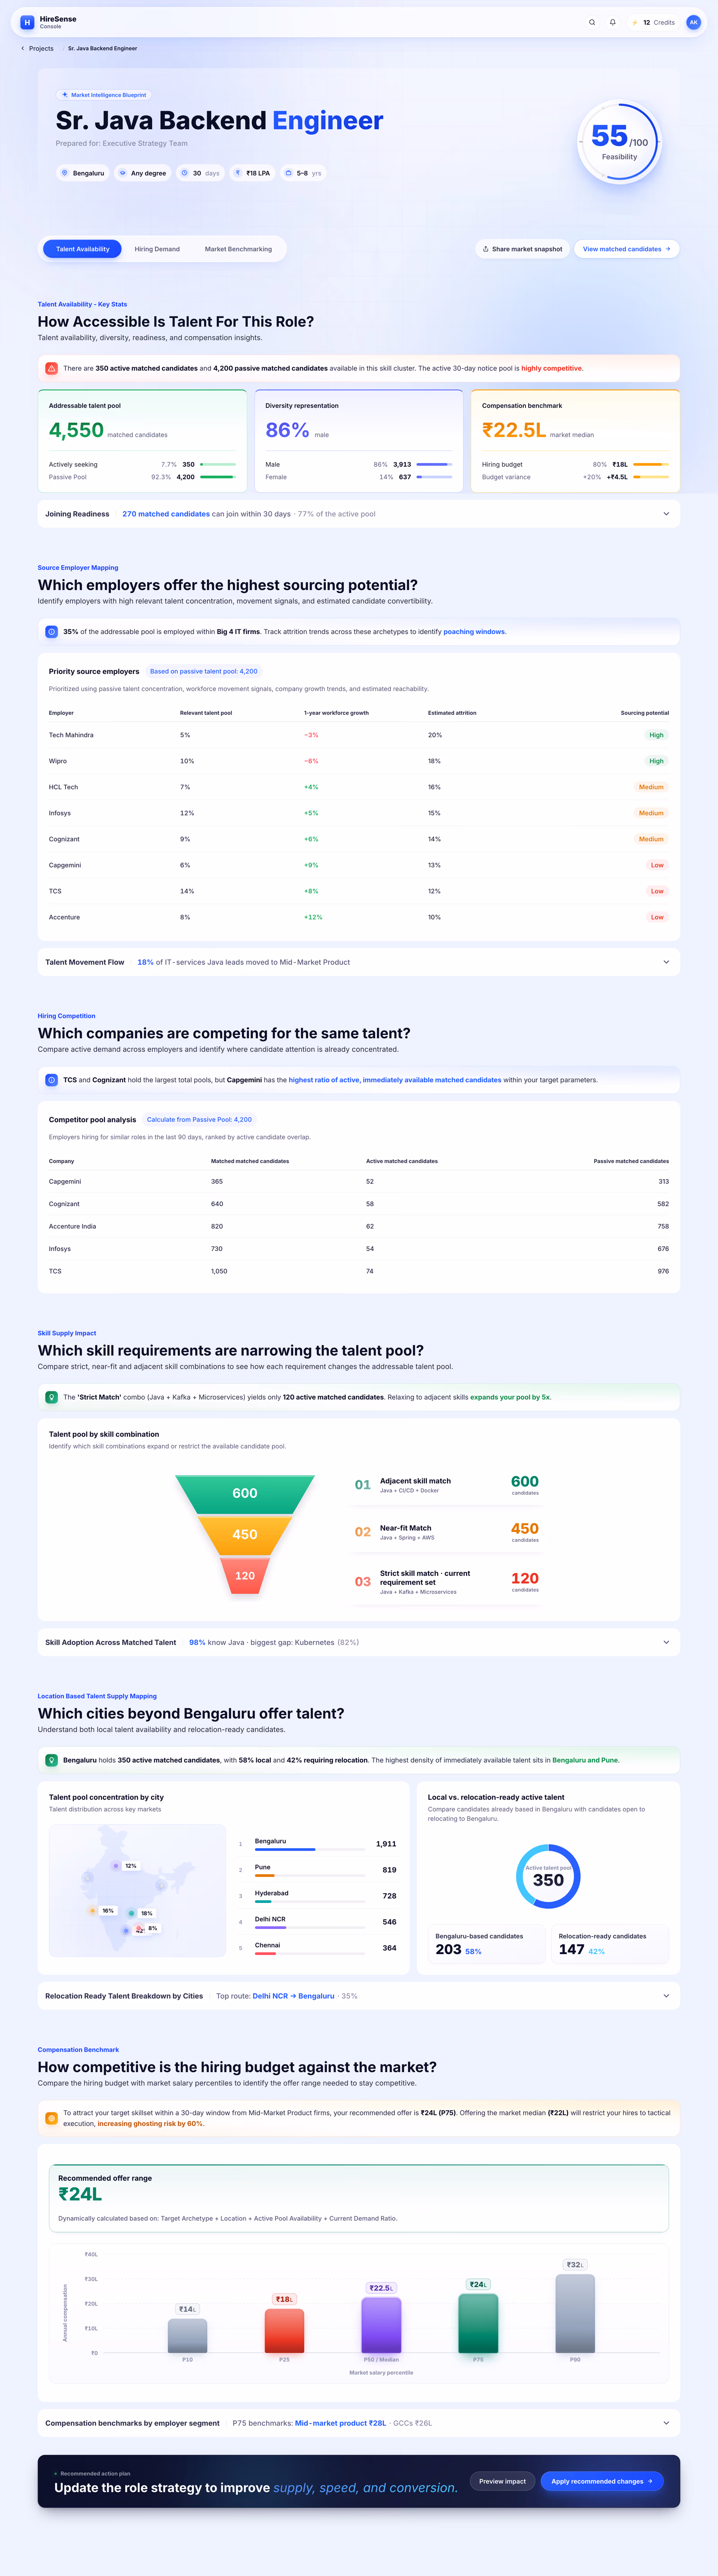This screenshot has height=2576, width=718.
Task: Open the Delhi NCR → Bengaluru route link
Action: 293,1996
